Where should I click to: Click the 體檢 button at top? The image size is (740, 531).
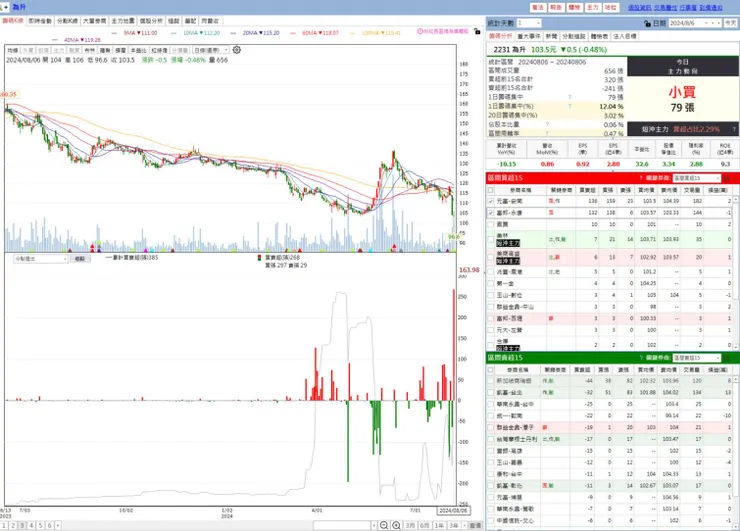pyautogui.click(x=574, y=8)
